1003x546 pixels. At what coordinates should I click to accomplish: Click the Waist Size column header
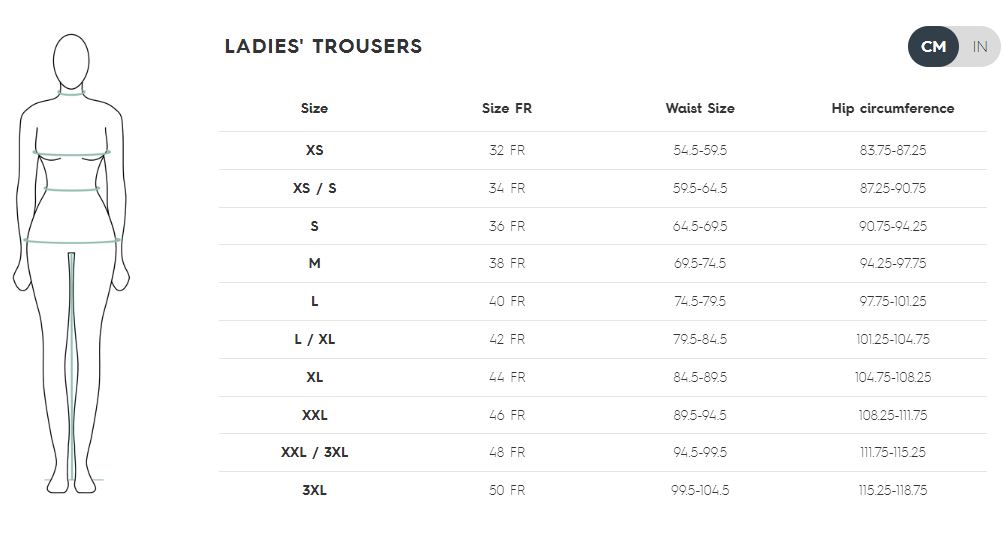tap(700, 109)
